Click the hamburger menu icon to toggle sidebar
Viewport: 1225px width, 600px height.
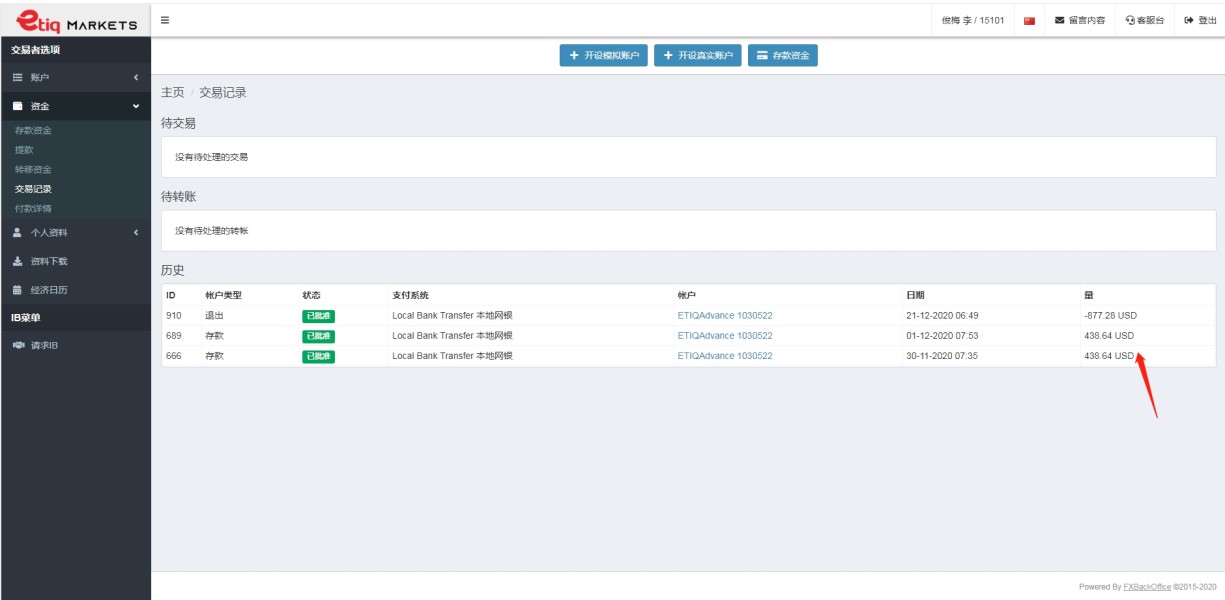click(165, 20)
